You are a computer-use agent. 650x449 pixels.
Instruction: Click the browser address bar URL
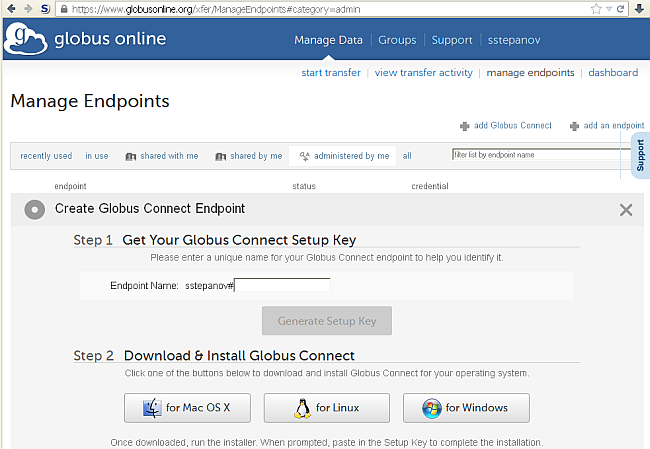click(216, 9)
